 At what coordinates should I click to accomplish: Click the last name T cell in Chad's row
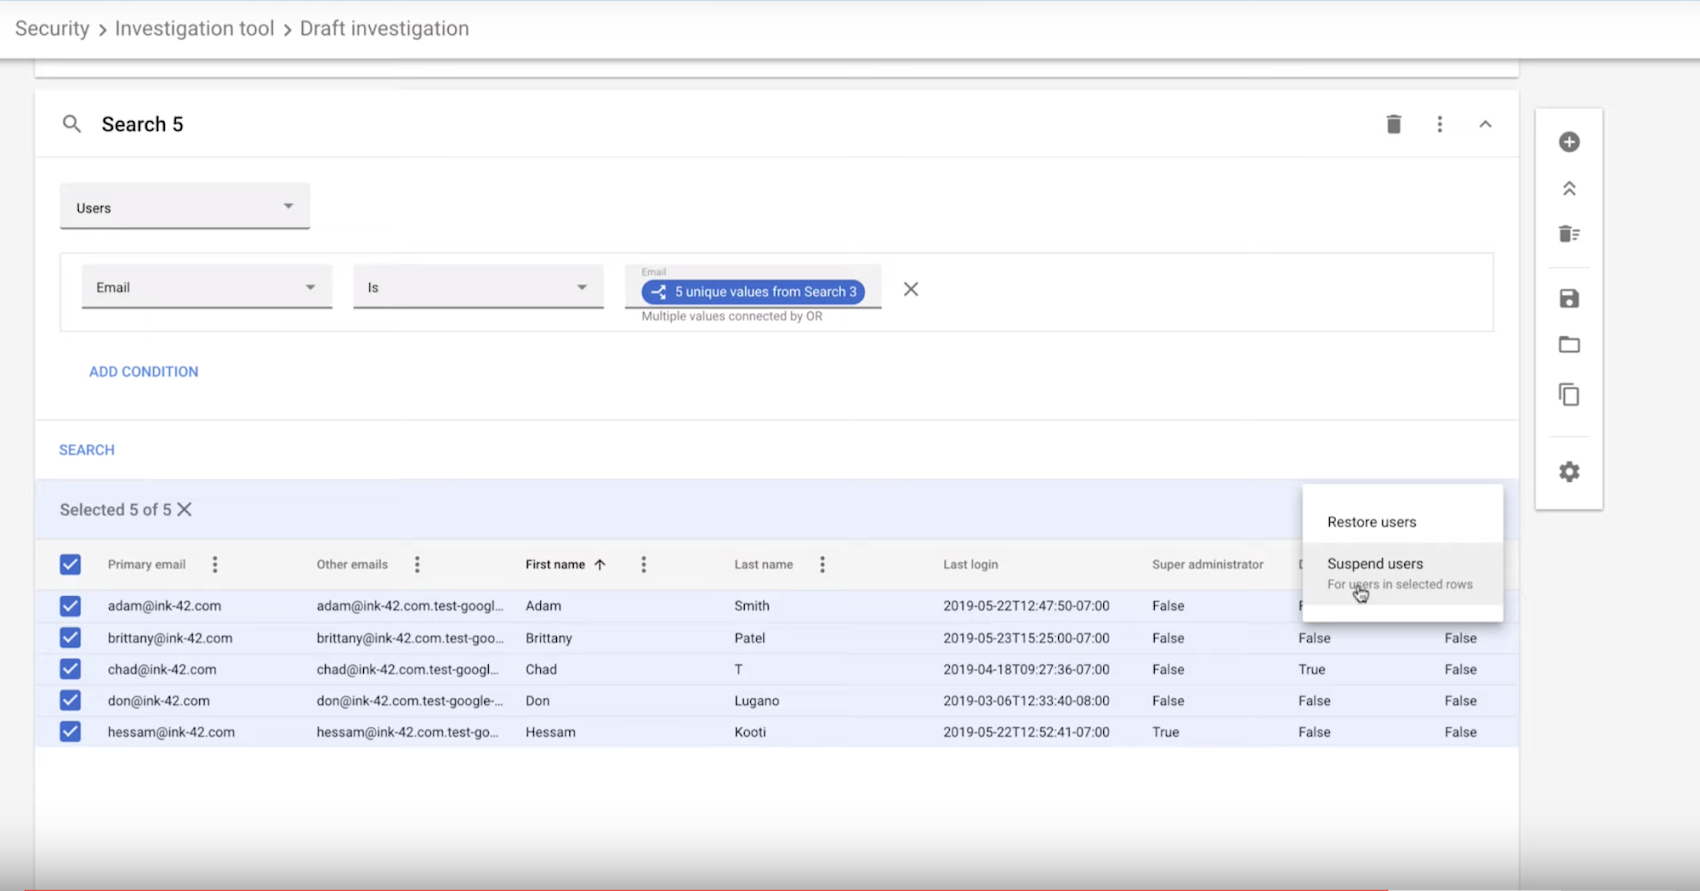pyautogui.click(x=738, y=669)
